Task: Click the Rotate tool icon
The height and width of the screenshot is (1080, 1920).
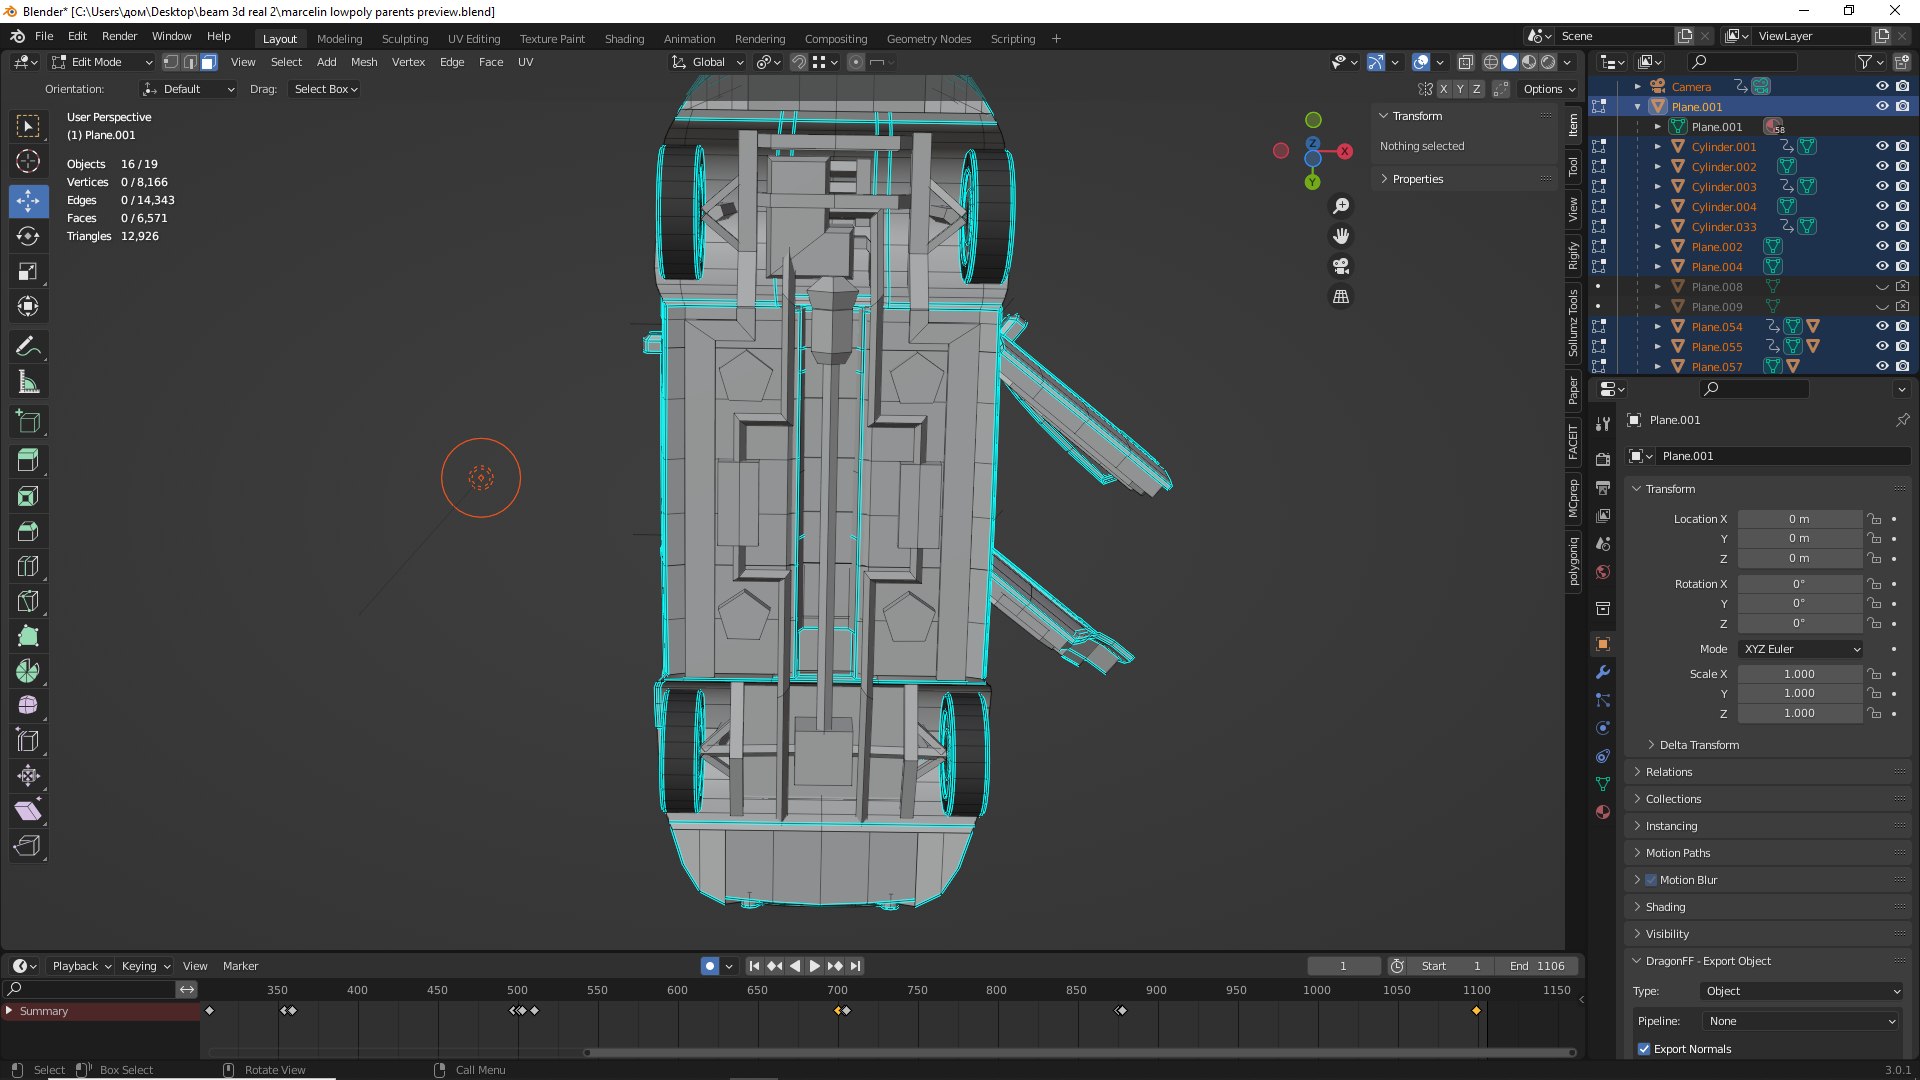Action: (28, 236)
